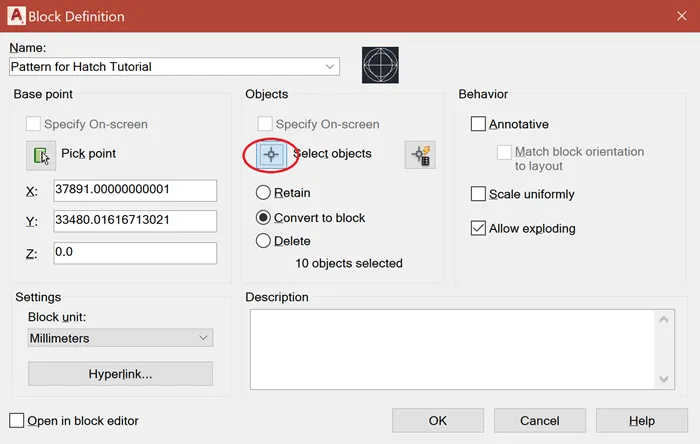Screen dimensions: 700x444
Task: Confirm with the OK button
Action: click(438, 420)
